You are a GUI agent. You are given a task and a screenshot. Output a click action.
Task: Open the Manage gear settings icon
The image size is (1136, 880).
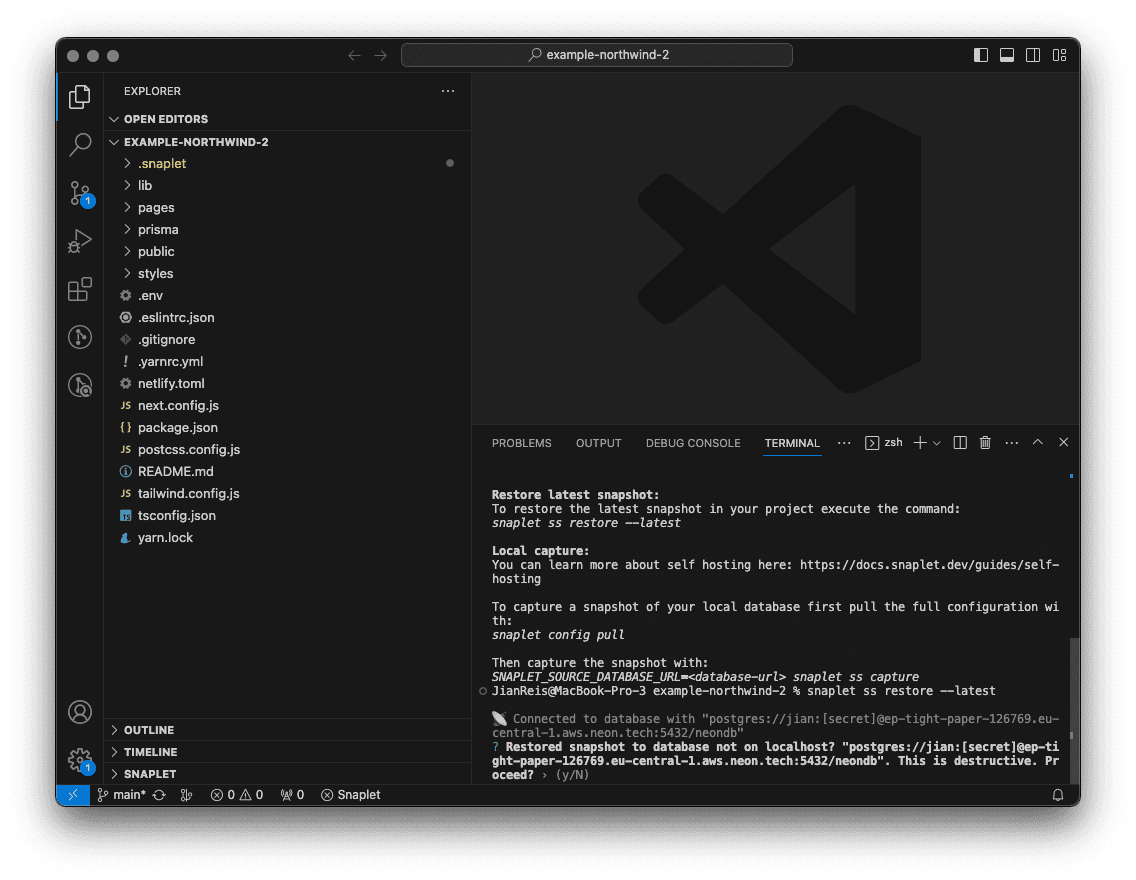point(80,760)
